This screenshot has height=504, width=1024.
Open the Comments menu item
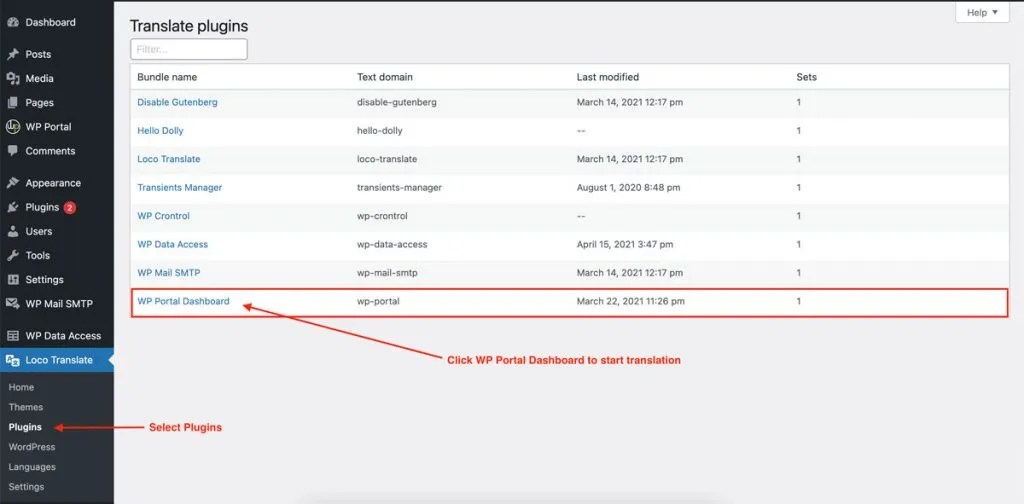click(50, 151)
